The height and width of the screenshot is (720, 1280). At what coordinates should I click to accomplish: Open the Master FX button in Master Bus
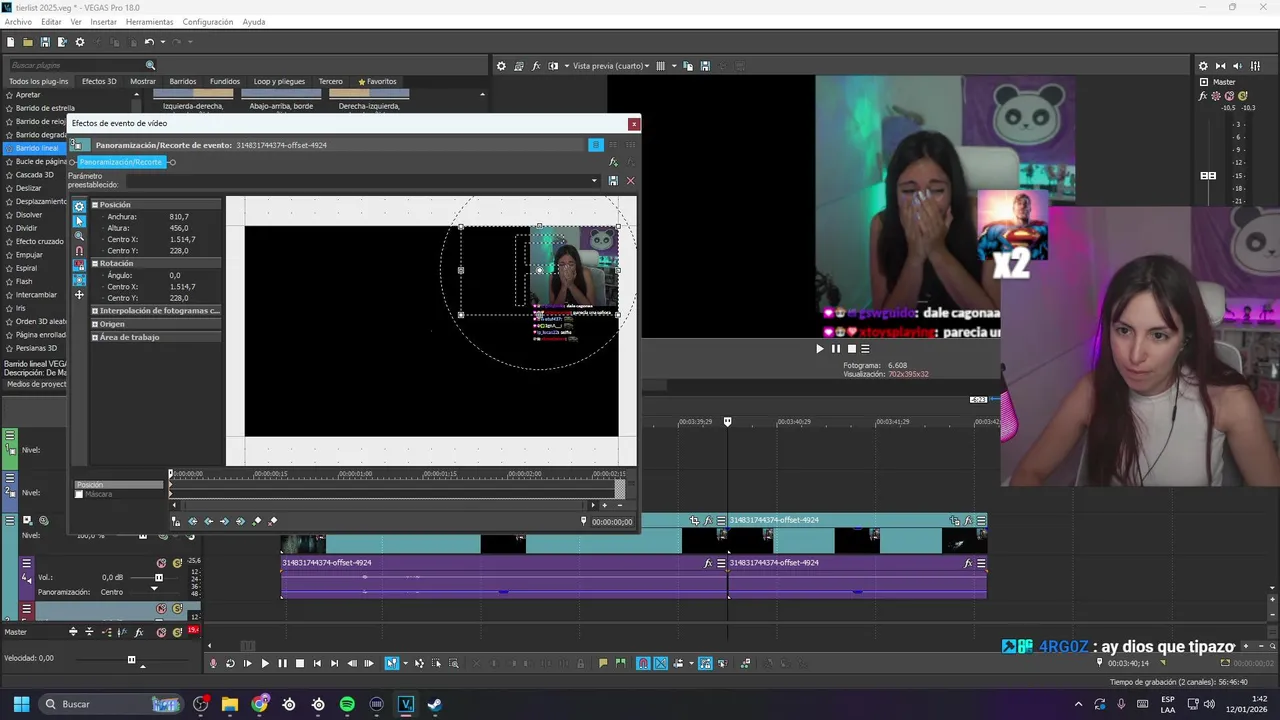coord(1203,96)
